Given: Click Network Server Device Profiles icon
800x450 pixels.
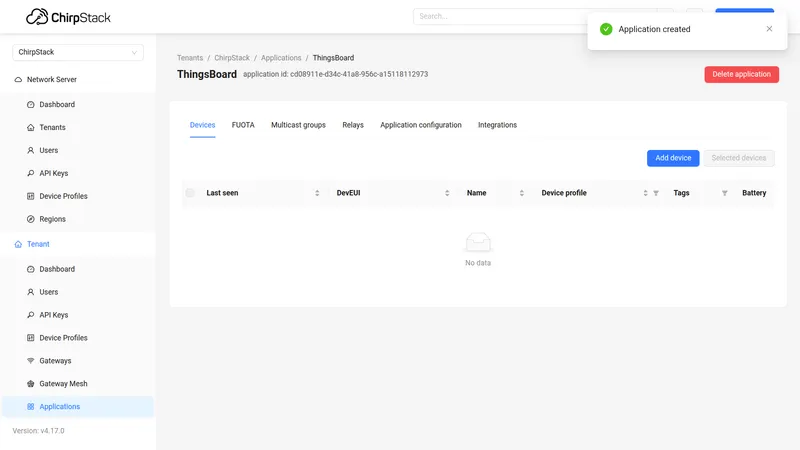Looking at the screenshot, I should pyautogui.click(x=31, y=196).
